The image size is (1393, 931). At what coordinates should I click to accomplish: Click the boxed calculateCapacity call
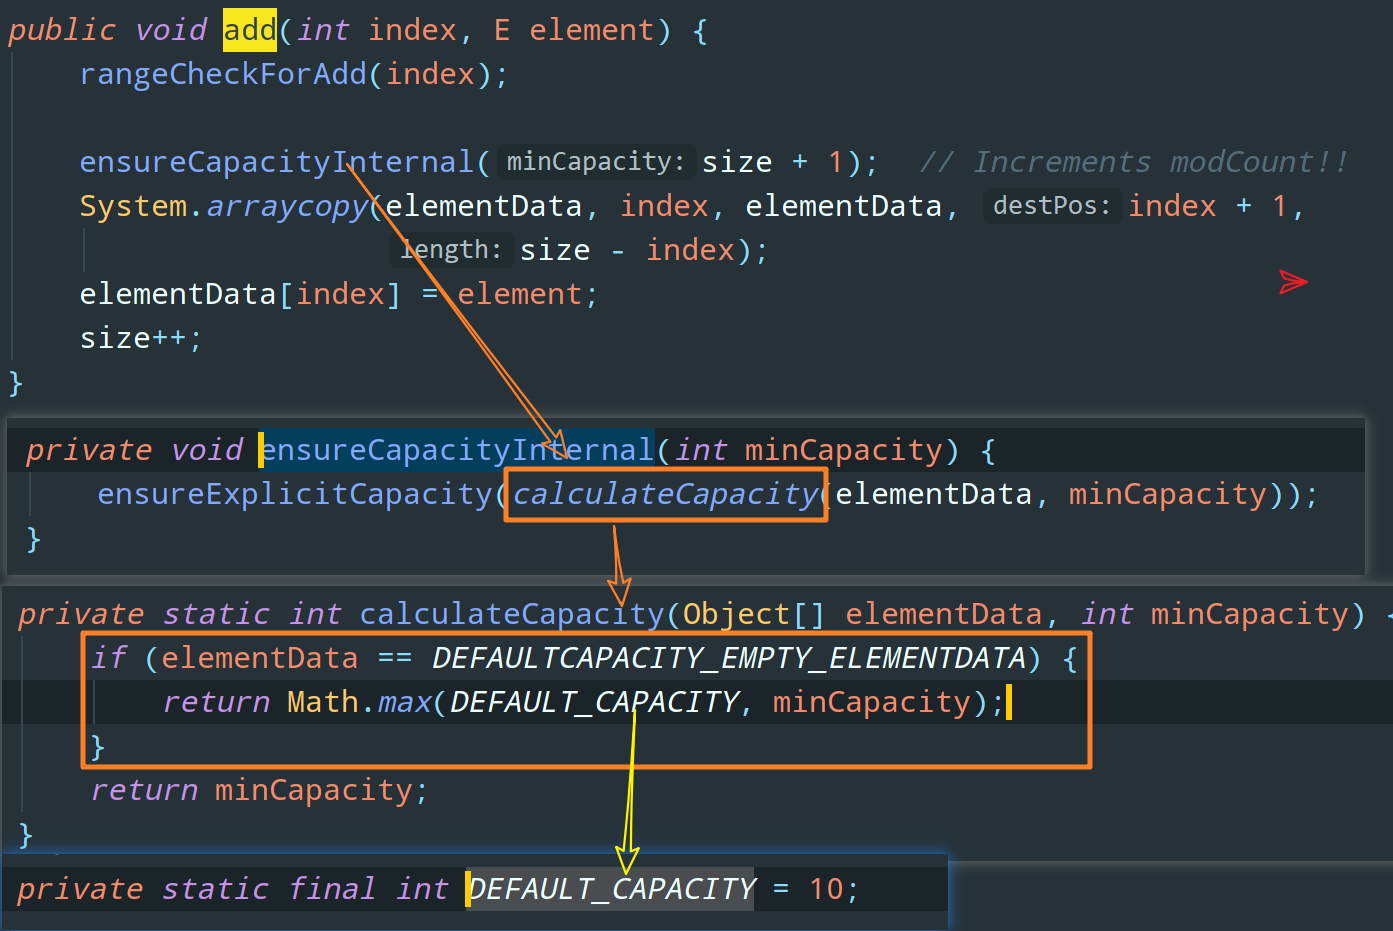(666, 494)
